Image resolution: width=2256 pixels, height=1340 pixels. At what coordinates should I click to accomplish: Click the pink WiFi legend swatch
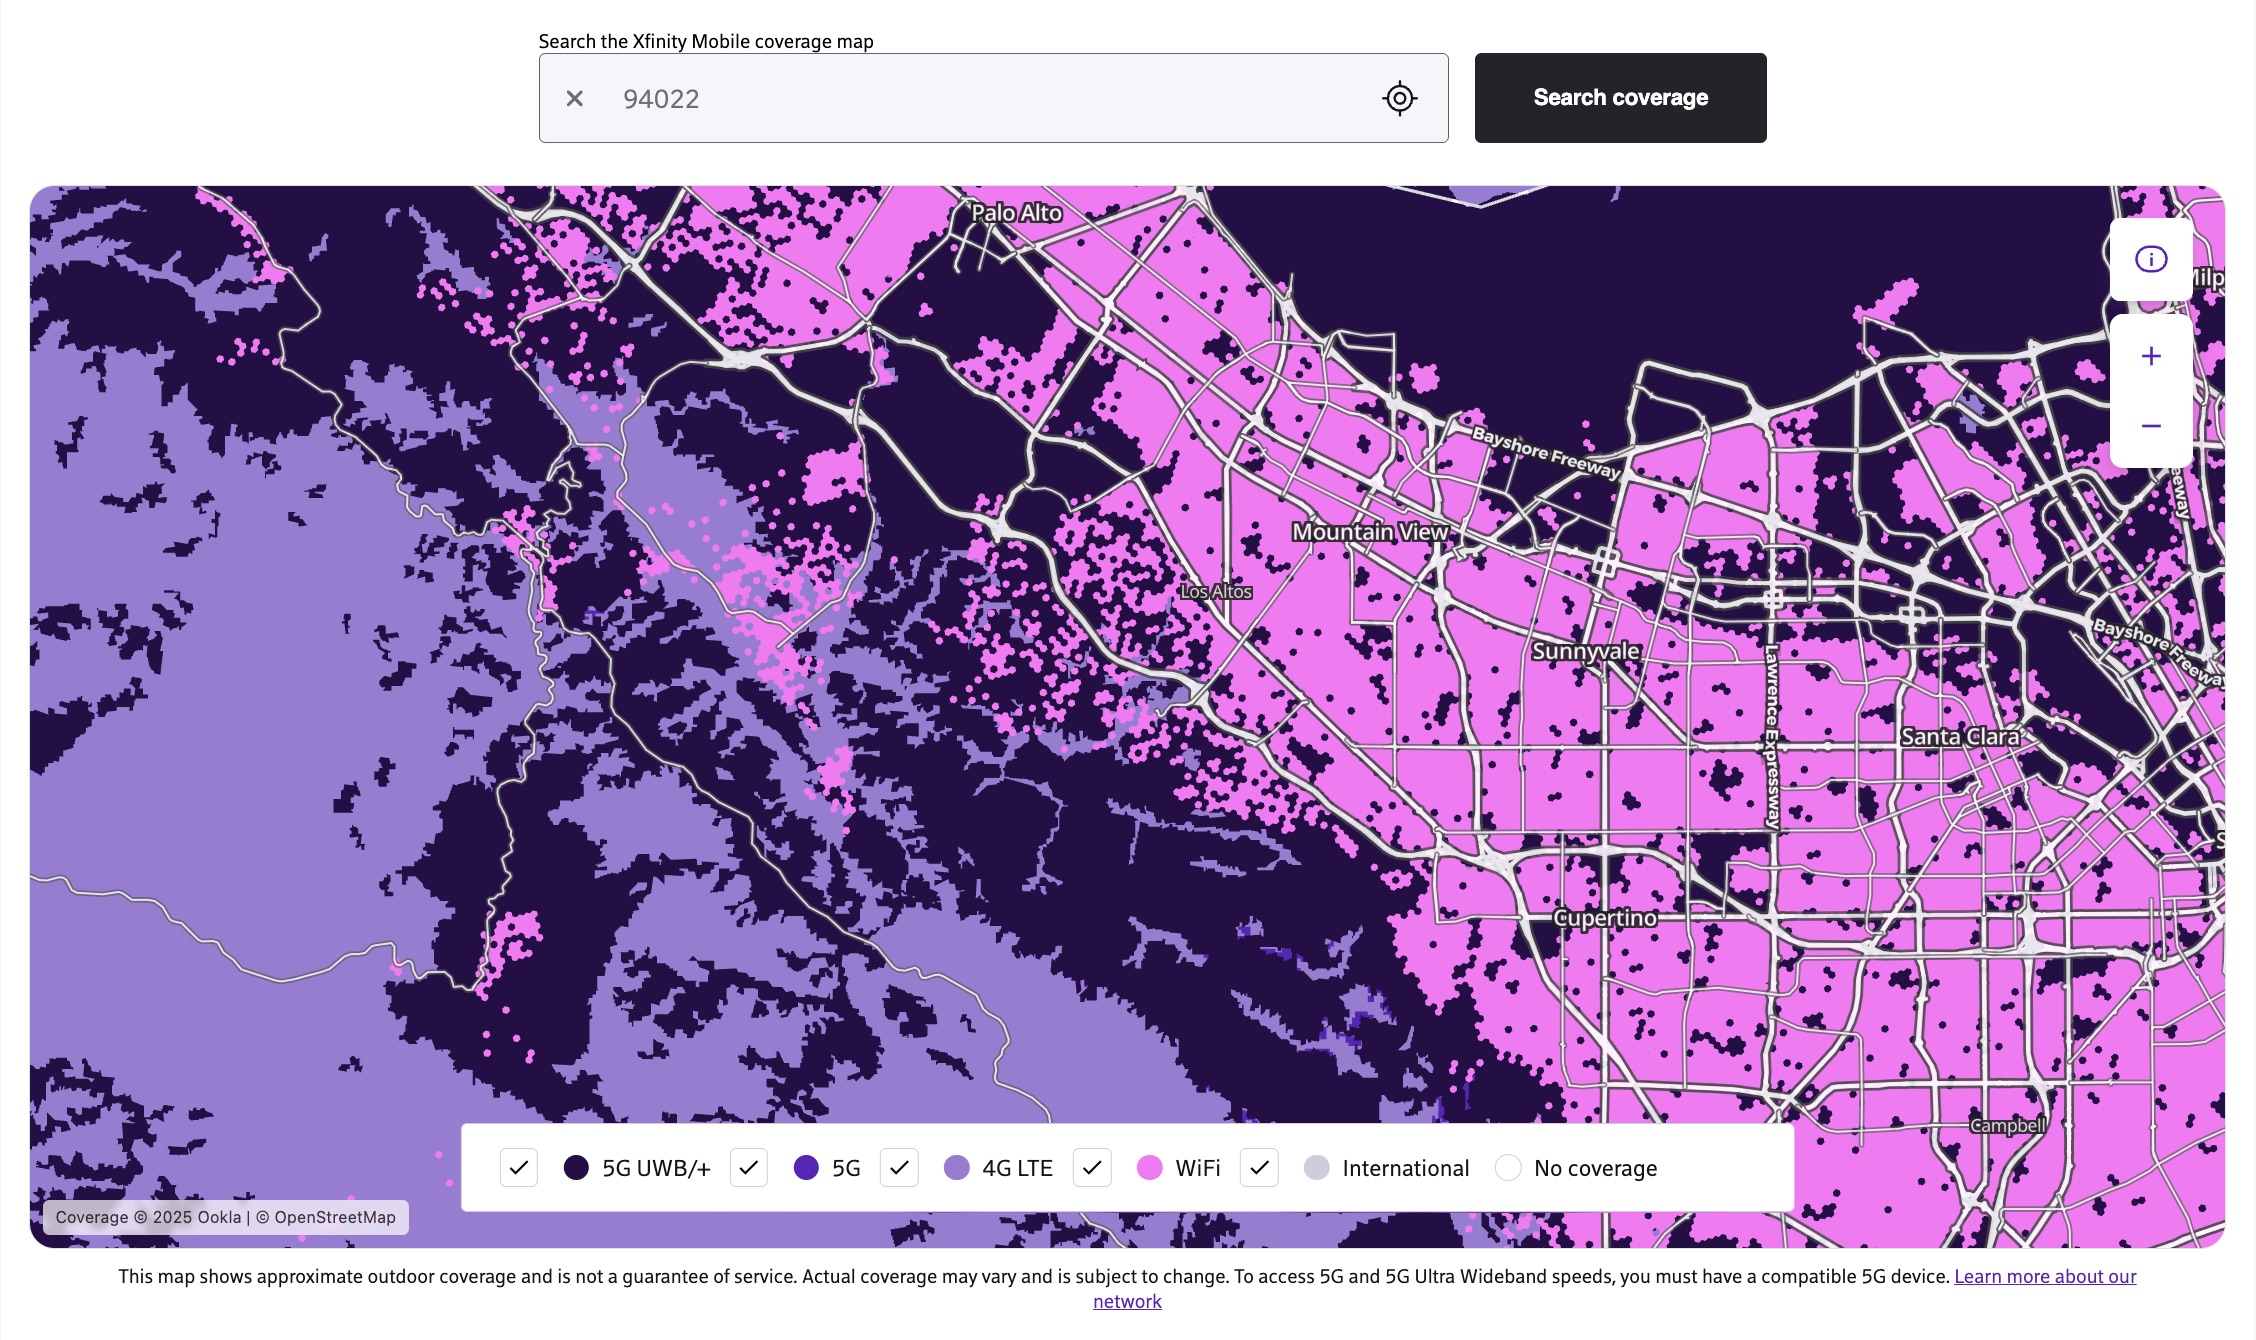tap(1150, 1168)
